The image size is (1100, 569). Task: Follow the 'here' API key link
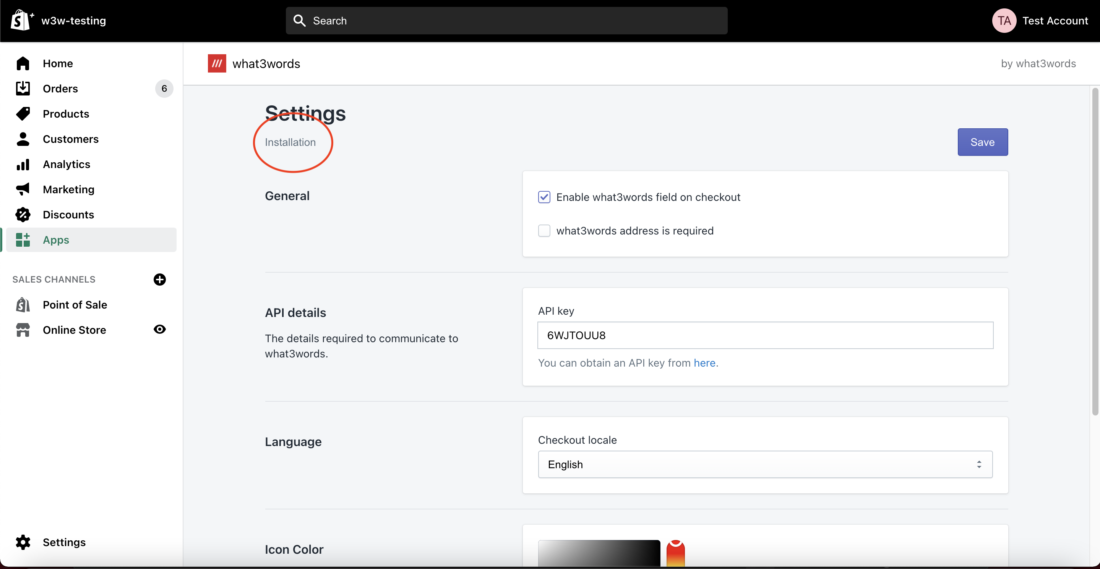[x=704, y=363]
